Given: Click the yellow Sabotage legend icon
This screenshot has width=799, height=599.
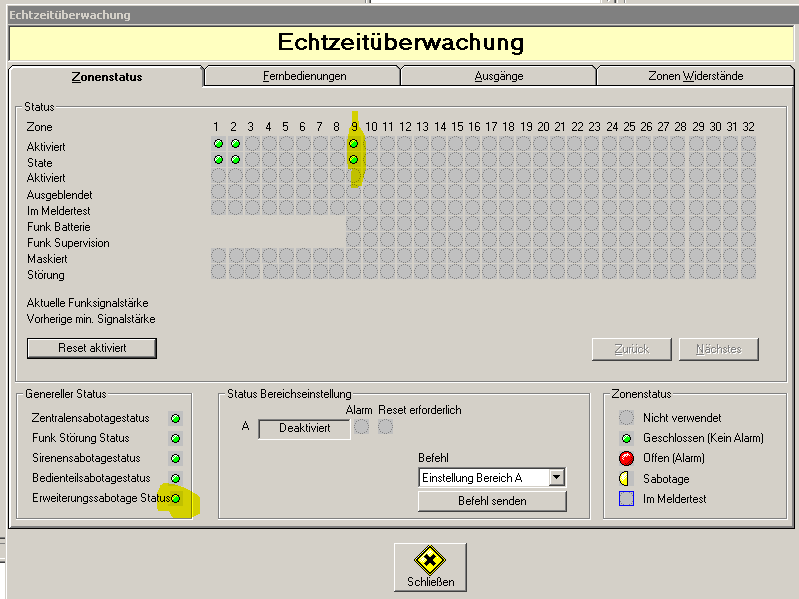Looking at the screenshot, I should pos(626,479).
